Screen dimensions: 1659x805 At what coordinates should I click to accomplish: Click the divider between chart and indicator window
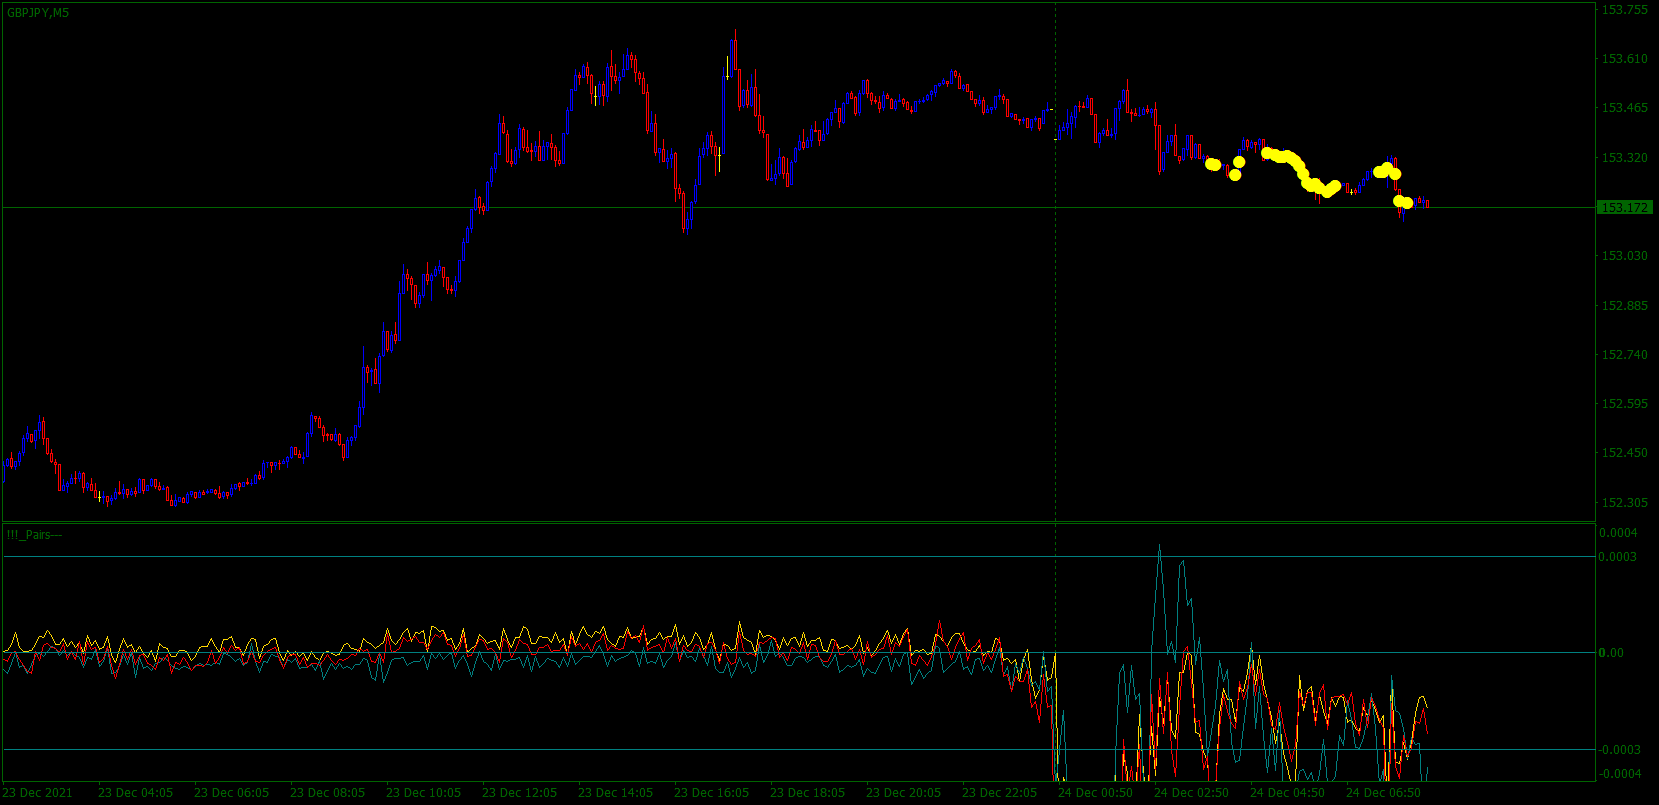pyautogui.click(x=798, y=522)
